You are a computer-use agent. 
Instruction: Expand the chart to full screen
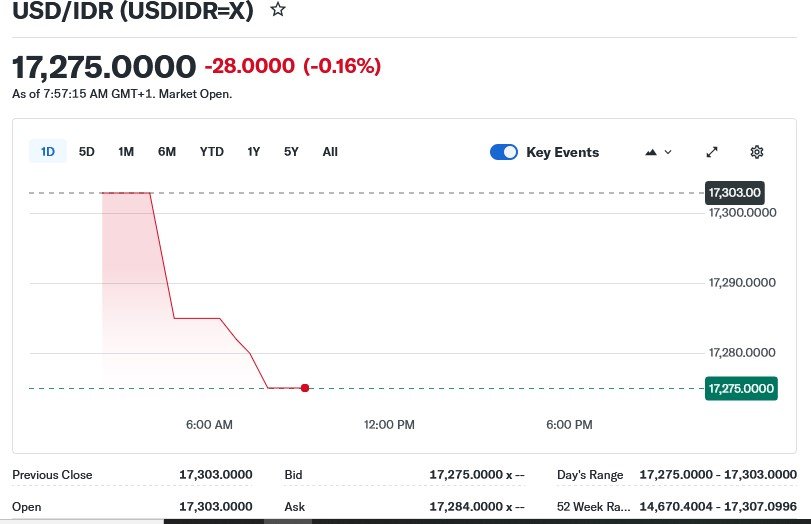tap(712, 152)
